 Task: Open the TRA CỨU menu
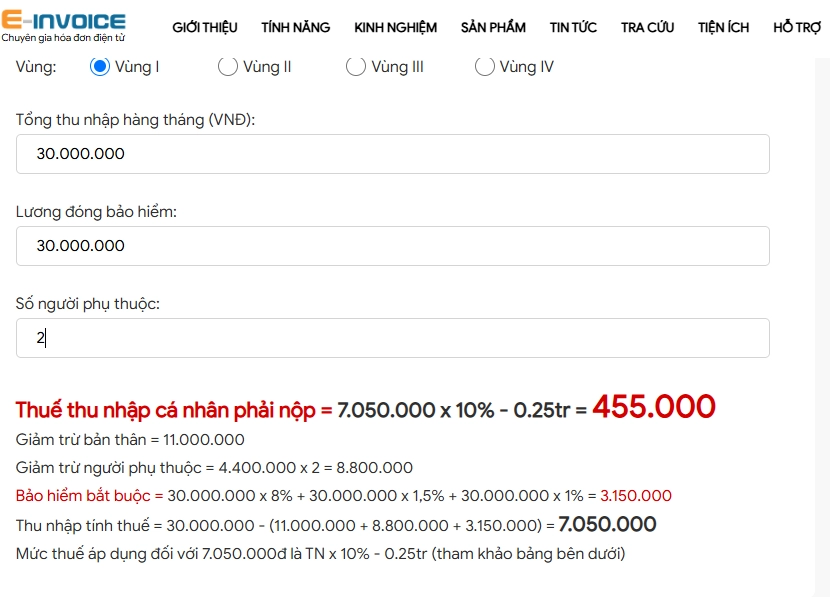coord(646,28)
